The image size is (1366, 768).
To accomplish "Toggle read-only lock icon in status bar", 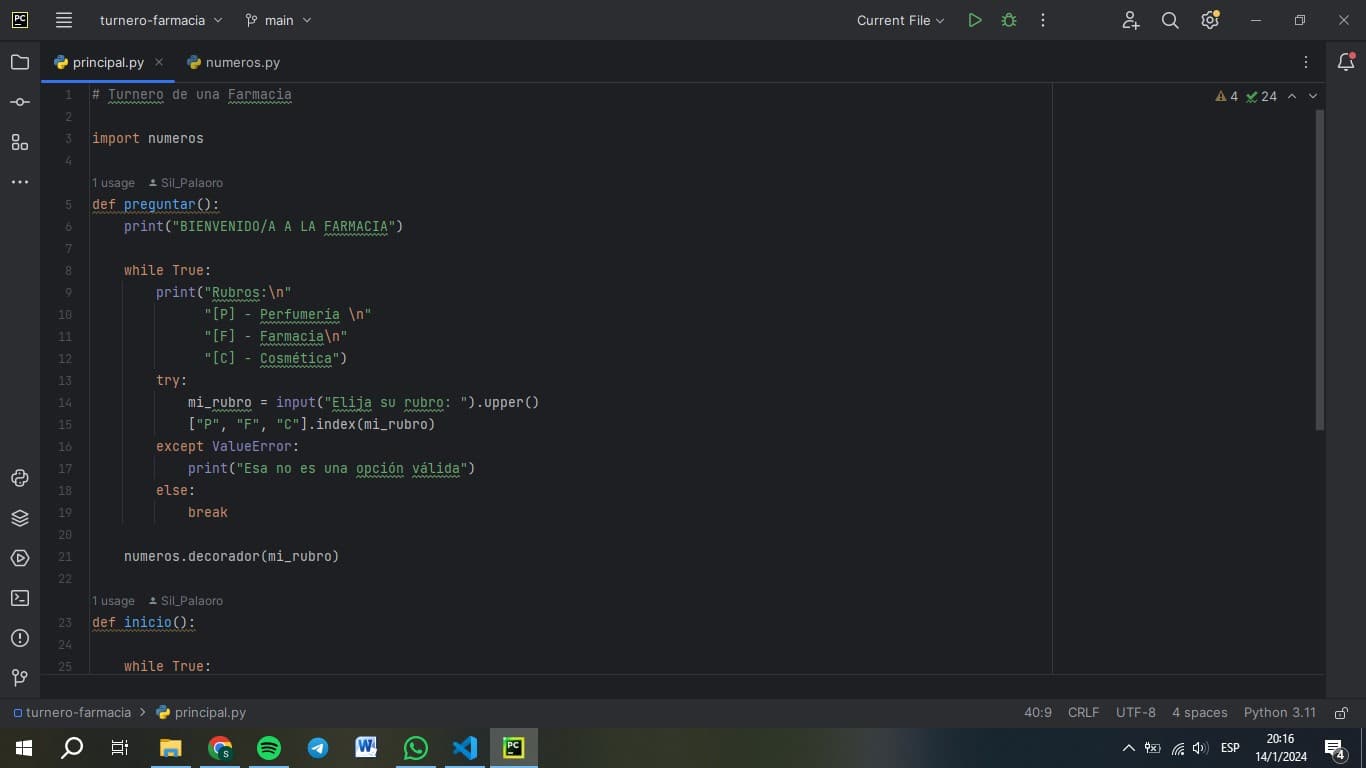I will coord(1341,713).
